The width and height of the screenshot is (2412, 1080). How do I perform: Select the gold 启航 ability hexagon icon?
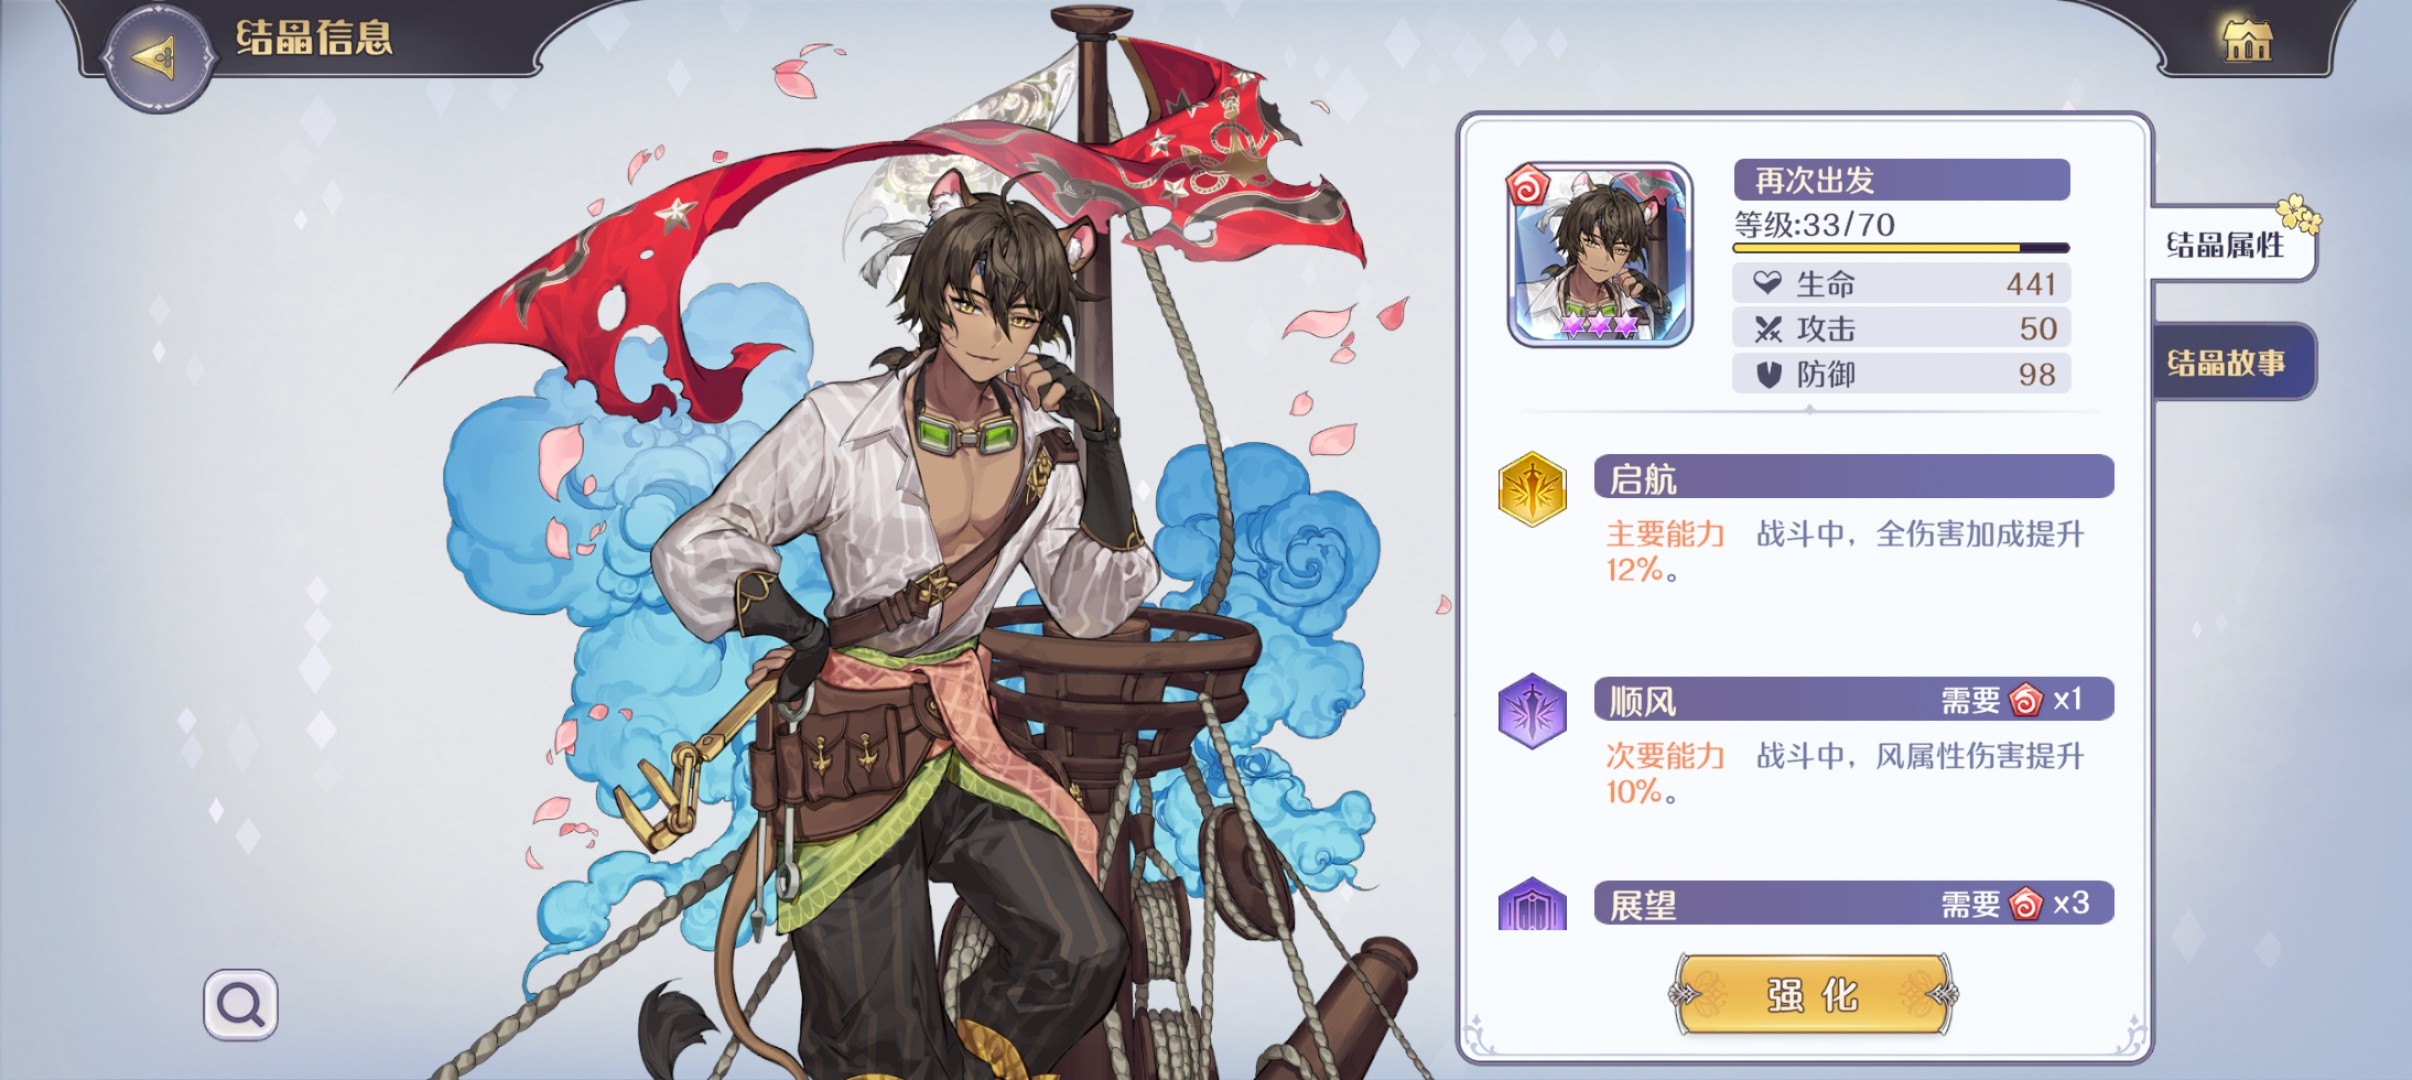pyautogui.click(x=1532, y=489)
